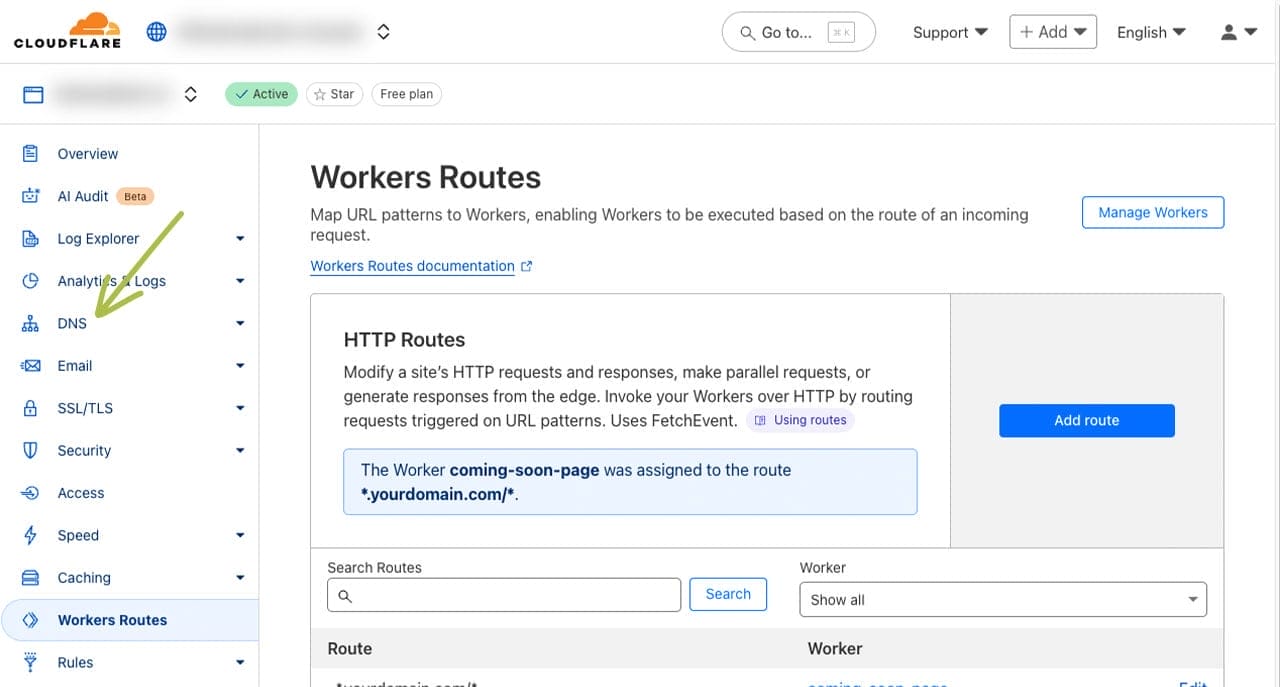
Task: Open the domain switcher arrows
Action: [190, 95]
